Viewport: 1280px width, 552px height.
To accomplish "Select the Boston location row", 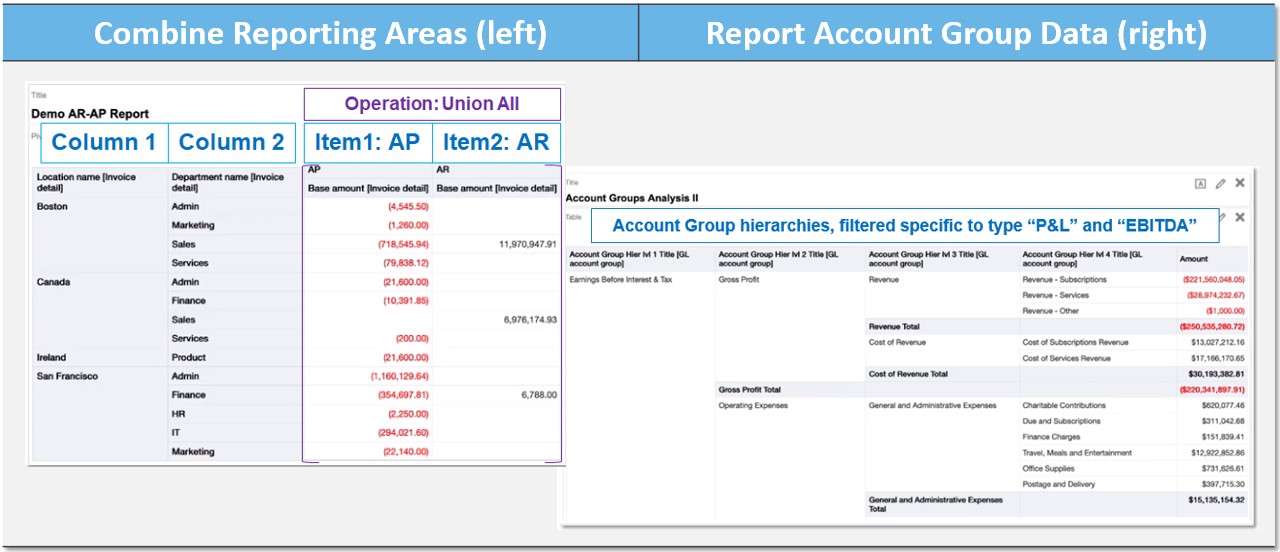I will click(x=52, y=206).
